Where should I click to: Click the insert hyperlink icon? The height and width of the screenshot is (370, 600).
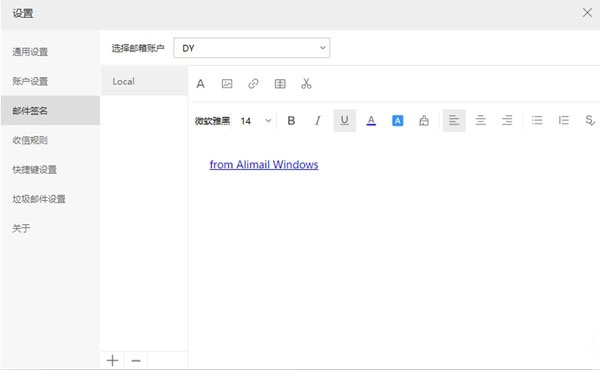pyautogui.click(x=253, y=83)
